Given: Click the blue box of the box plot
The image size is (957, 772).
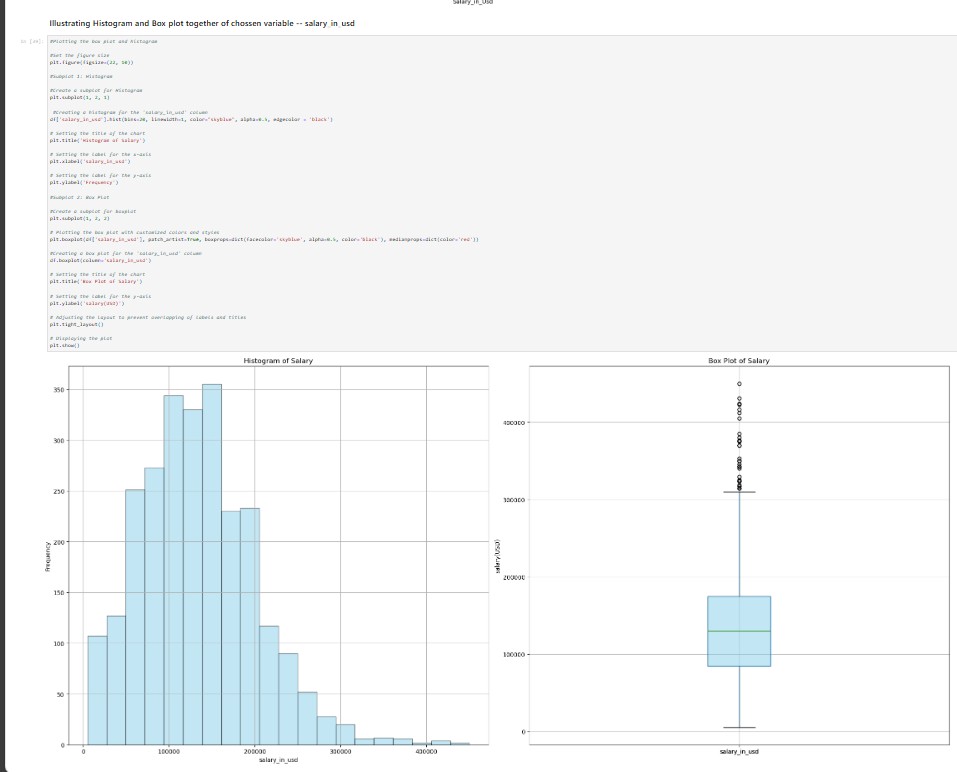Looking at the screenshot, I should [738, 612].
